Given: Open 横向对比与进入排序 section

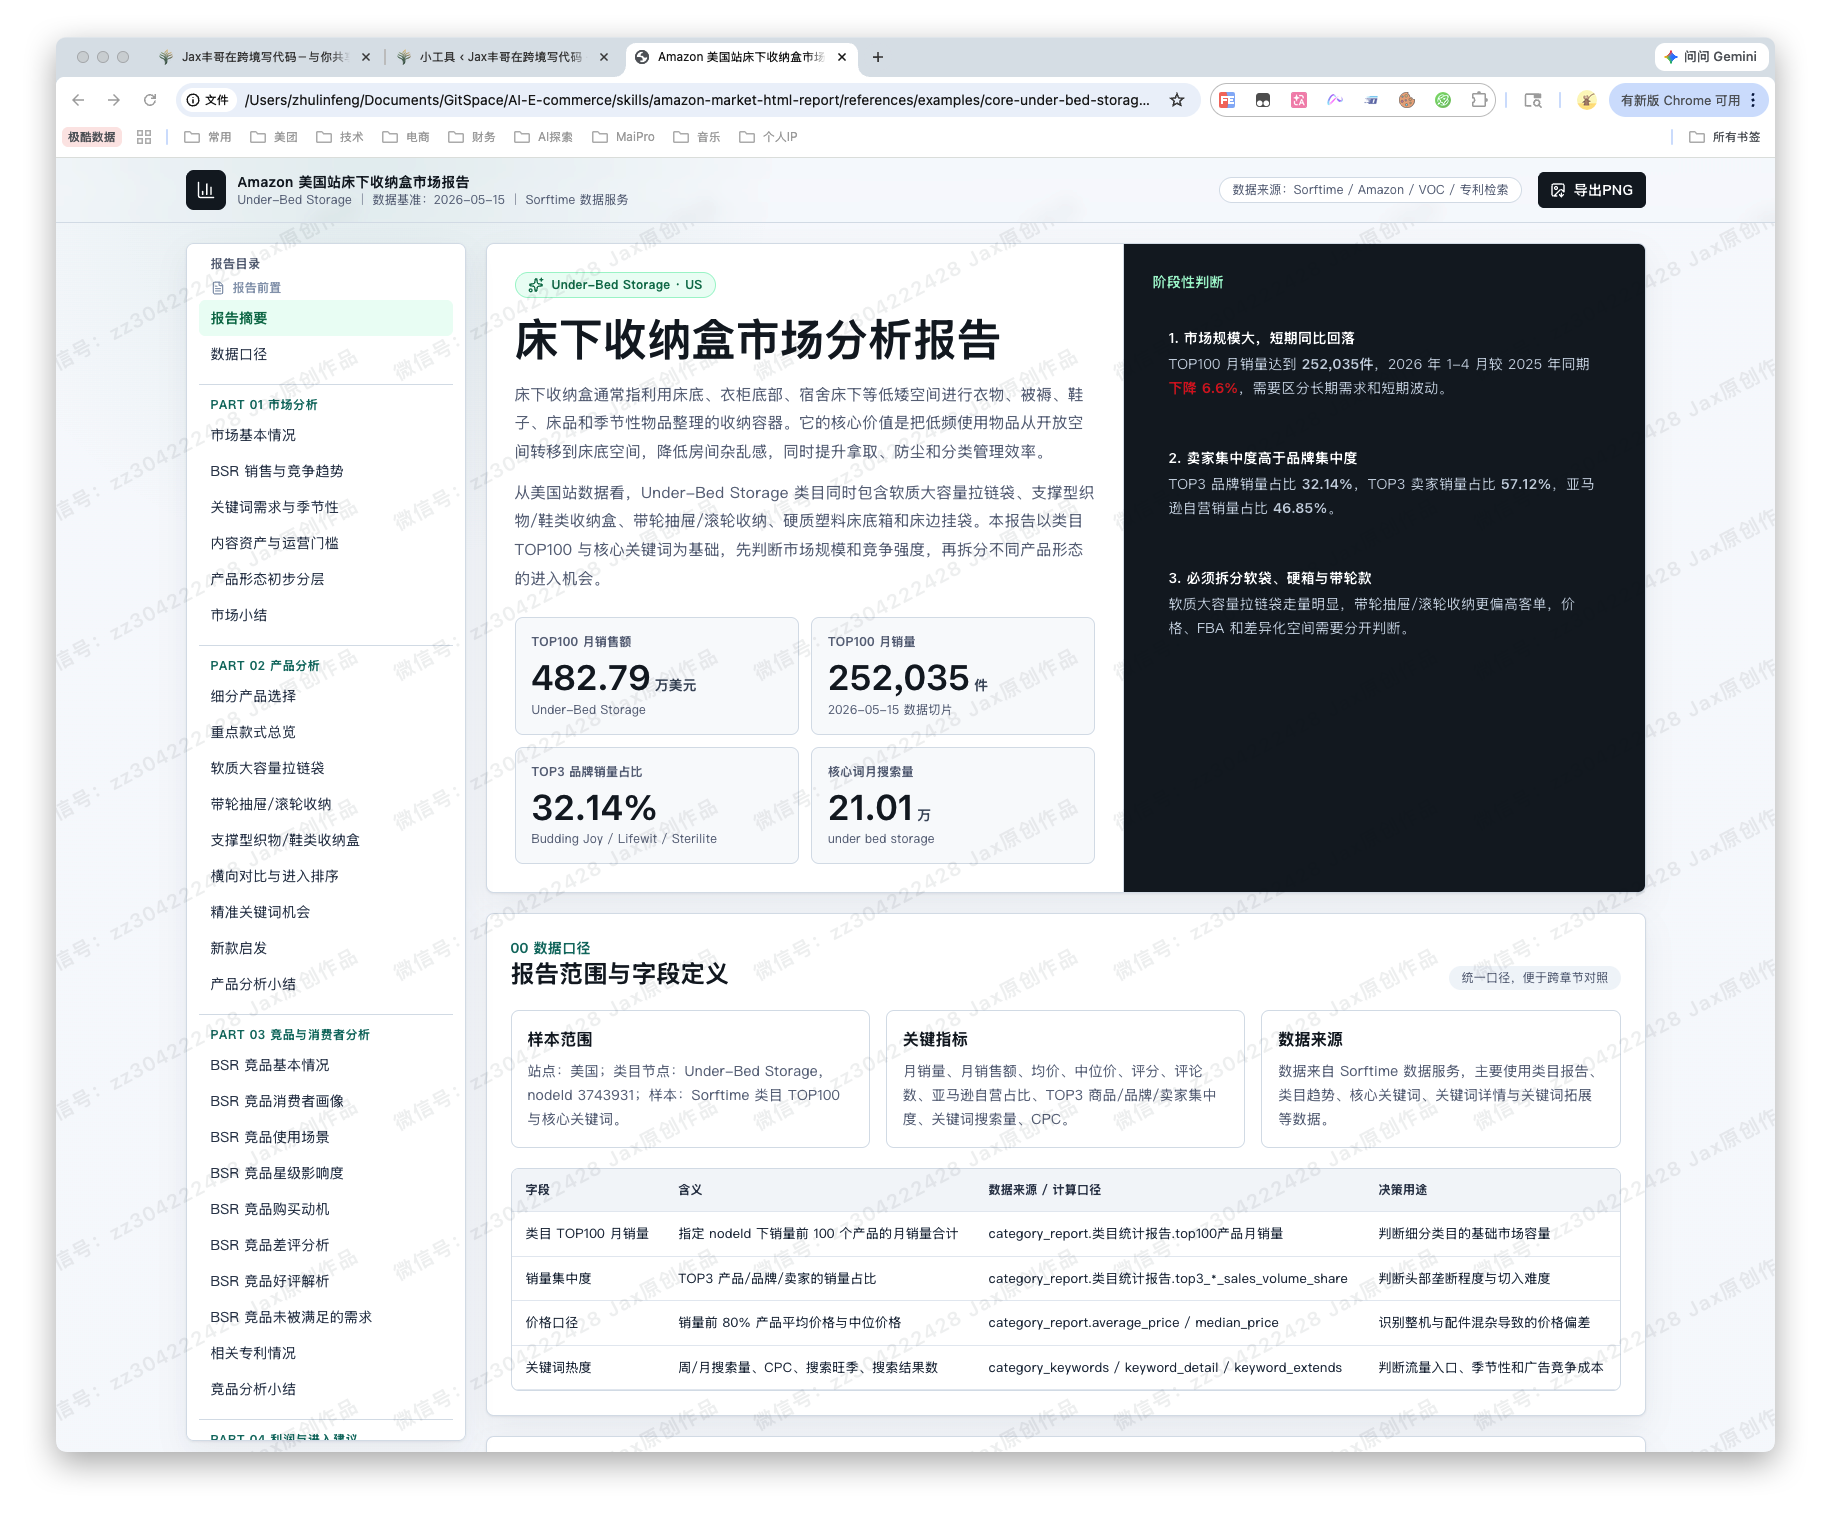Looking at the screenshot, I should coord(326,876).
